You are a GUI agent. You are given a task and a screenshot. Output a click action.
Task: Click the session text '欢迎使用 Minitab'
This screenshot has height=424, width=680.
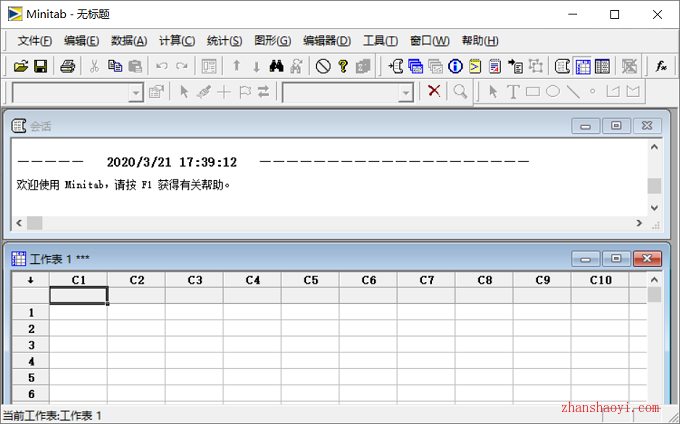(60, 185)
